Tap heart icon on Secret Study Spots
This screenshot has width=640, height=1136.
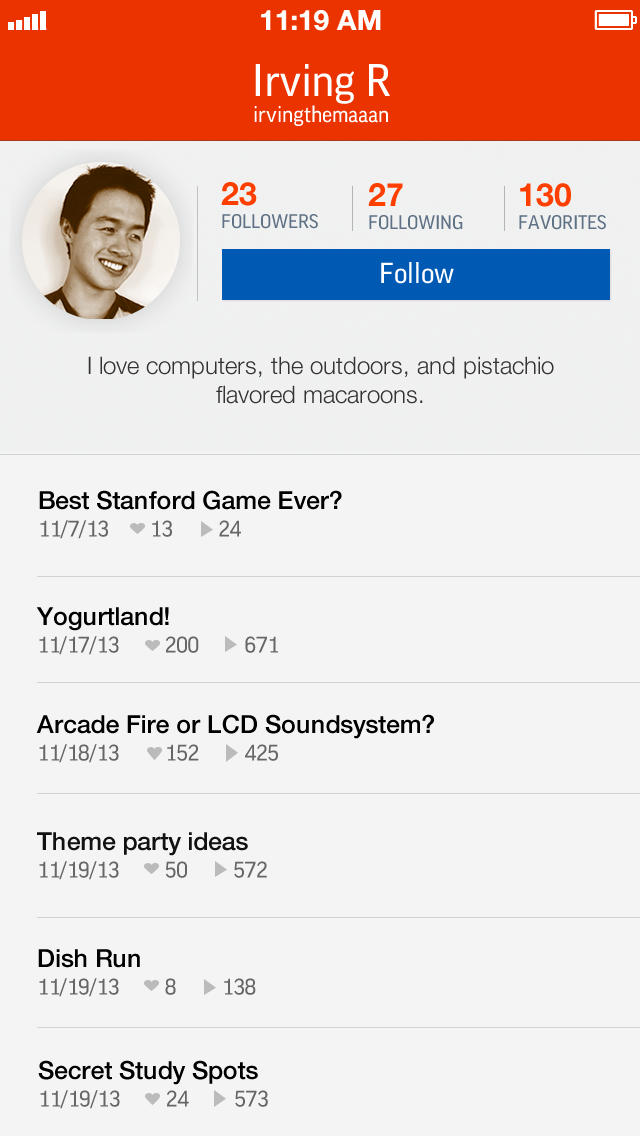[153, 1099]
